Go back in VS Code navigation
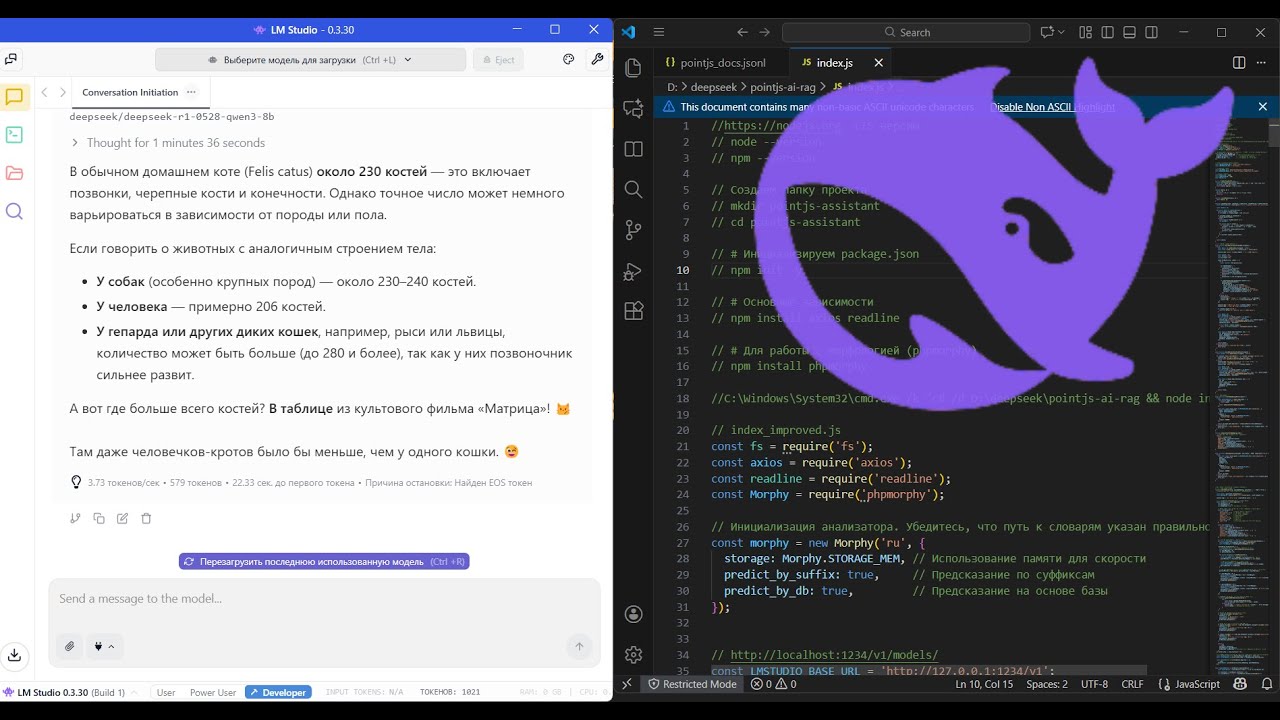1280x720 pixels. pos(742,32)
